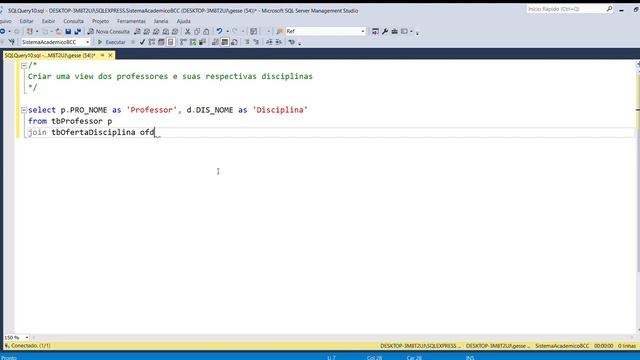Click the Comment out selected lines icon
Viewport: 640px width, 360px height.
tap(247, 42)
